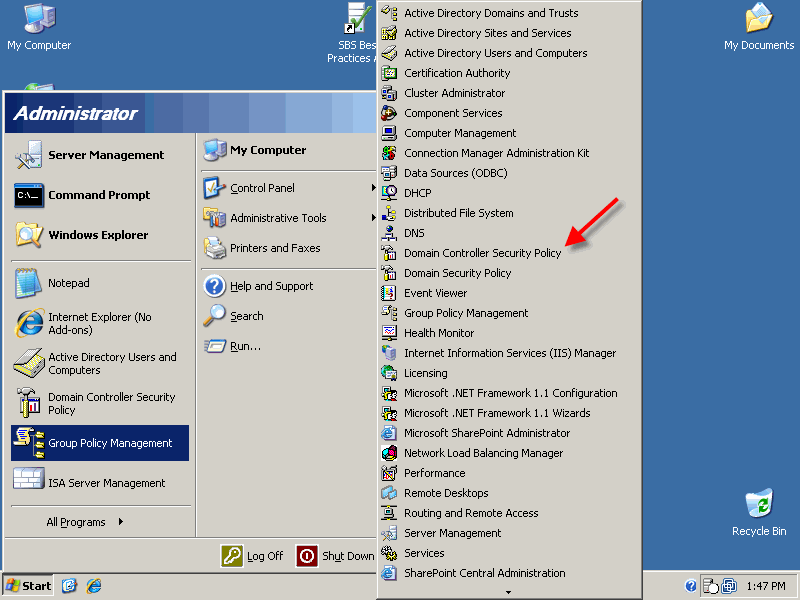Viewport: 800px width, 600px height.
Task: Open Printers and Faxes icon
Action: (x=215, y=248)
